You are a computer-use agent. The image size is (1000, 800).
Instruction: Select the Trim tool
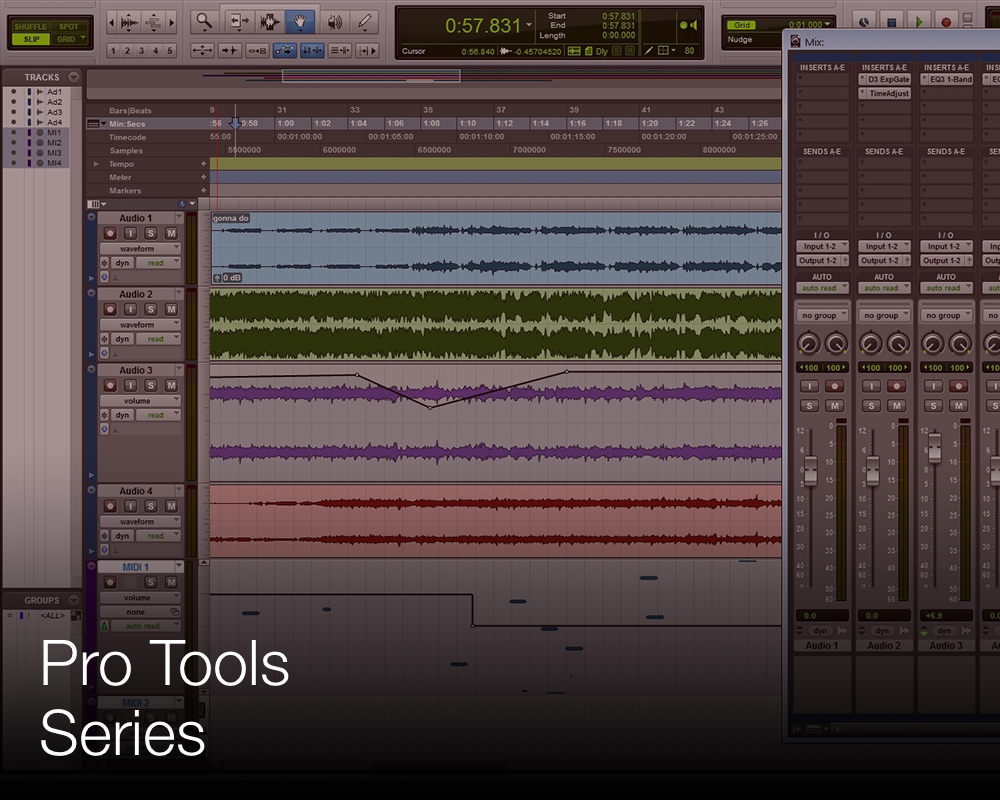[x=239, y=22]
